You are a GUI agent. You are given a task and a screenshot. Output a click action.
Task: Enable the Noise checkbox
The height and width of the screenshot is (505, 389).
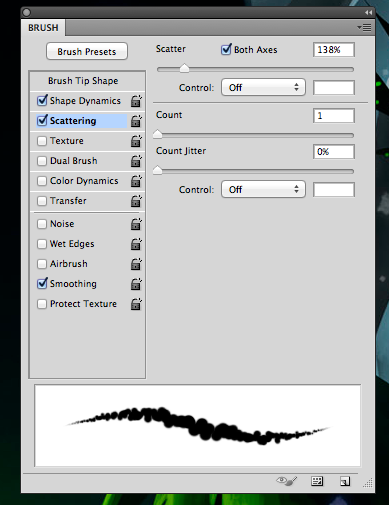pos(42,224)
